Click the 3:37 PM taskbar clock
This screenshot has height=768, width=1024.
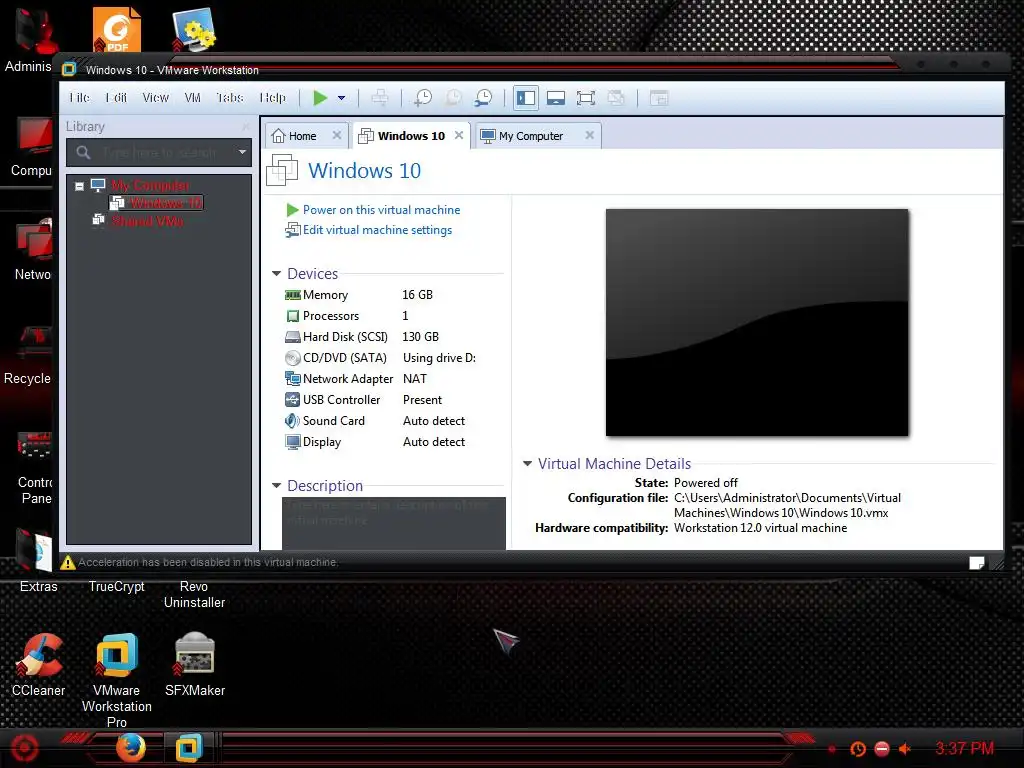click(965, 748)
